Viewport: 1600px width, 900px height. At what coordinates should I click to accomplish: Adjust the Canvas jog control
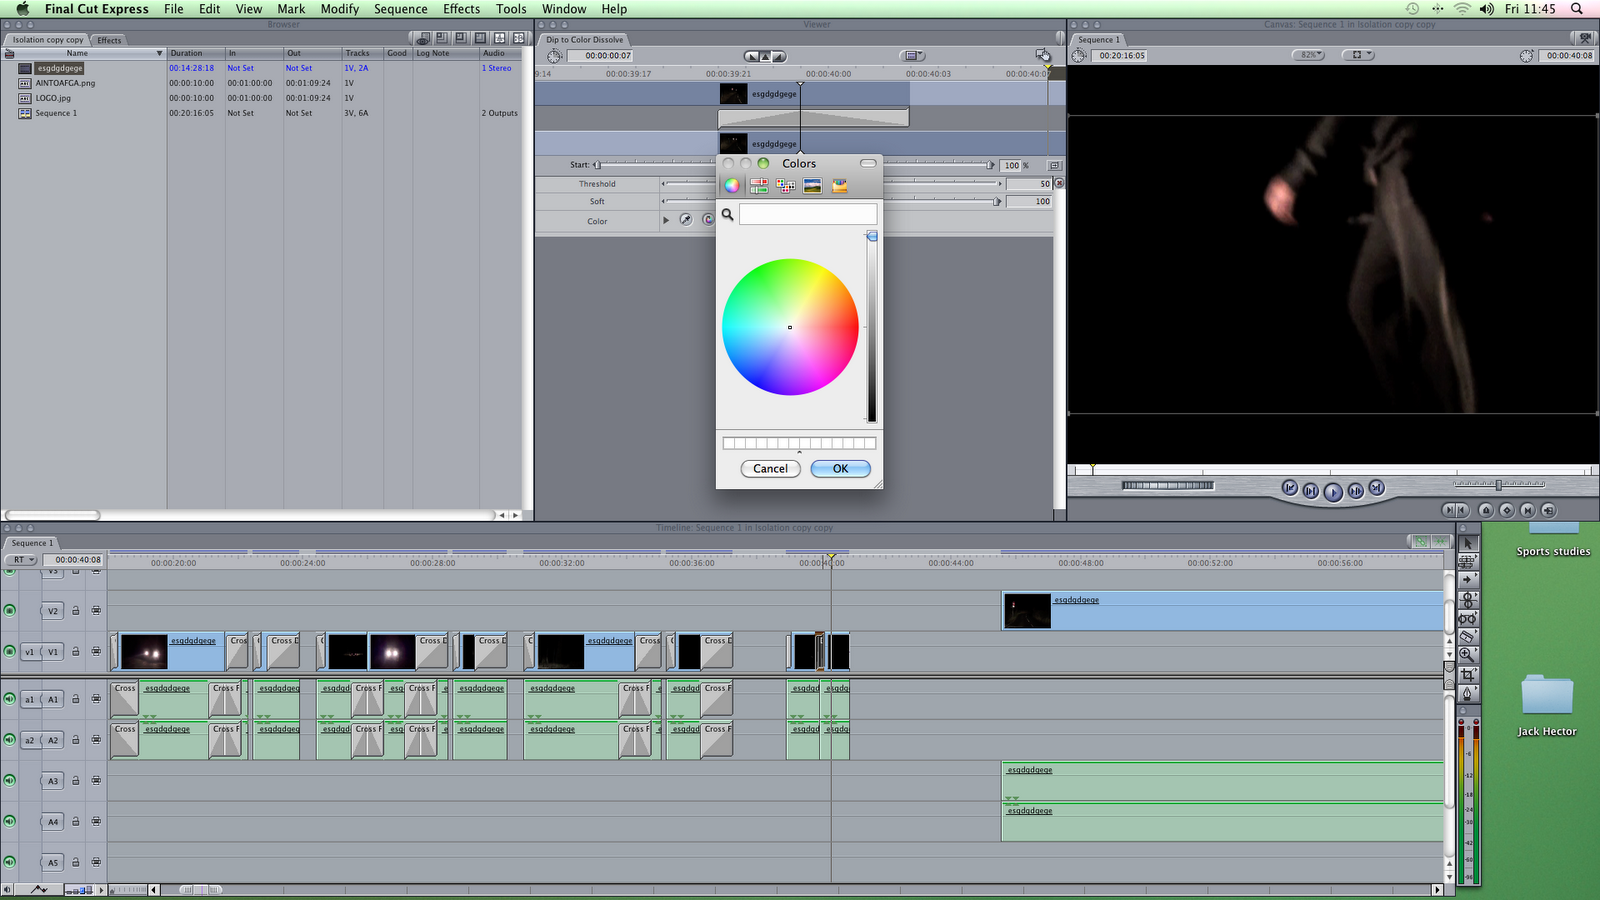pyautogui.click(x=1167, y=486)
